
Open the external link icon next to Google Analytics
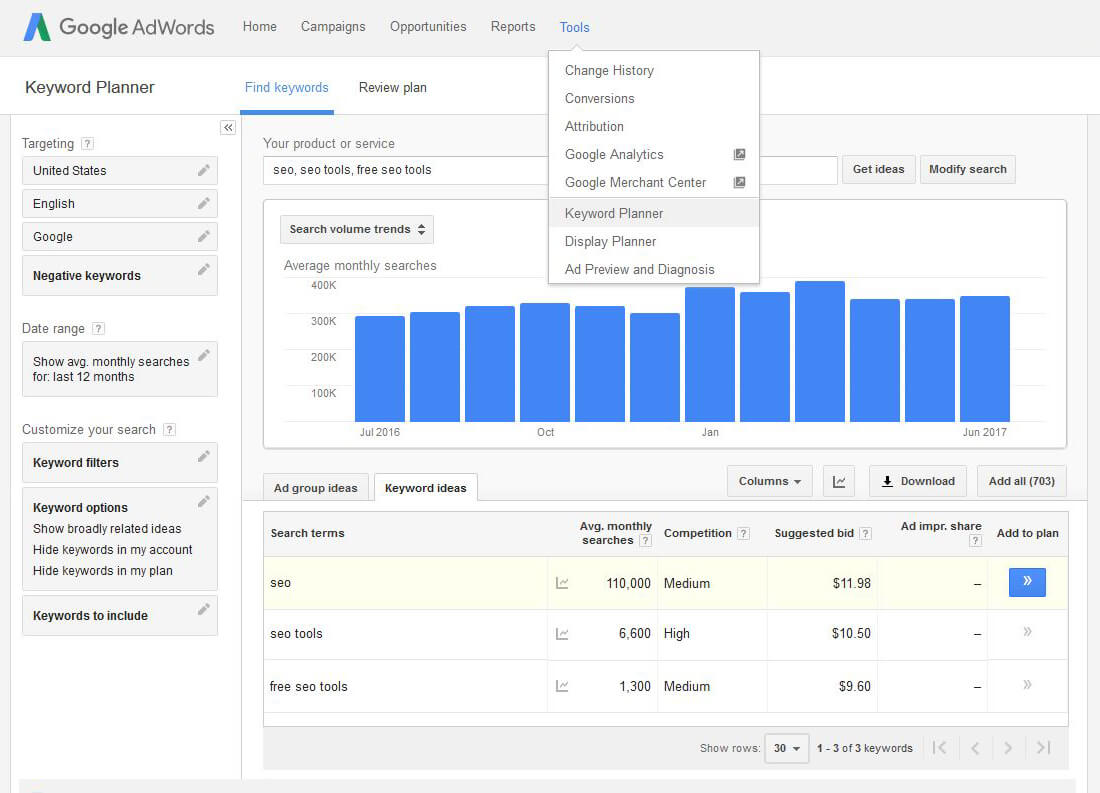point(739,154)
